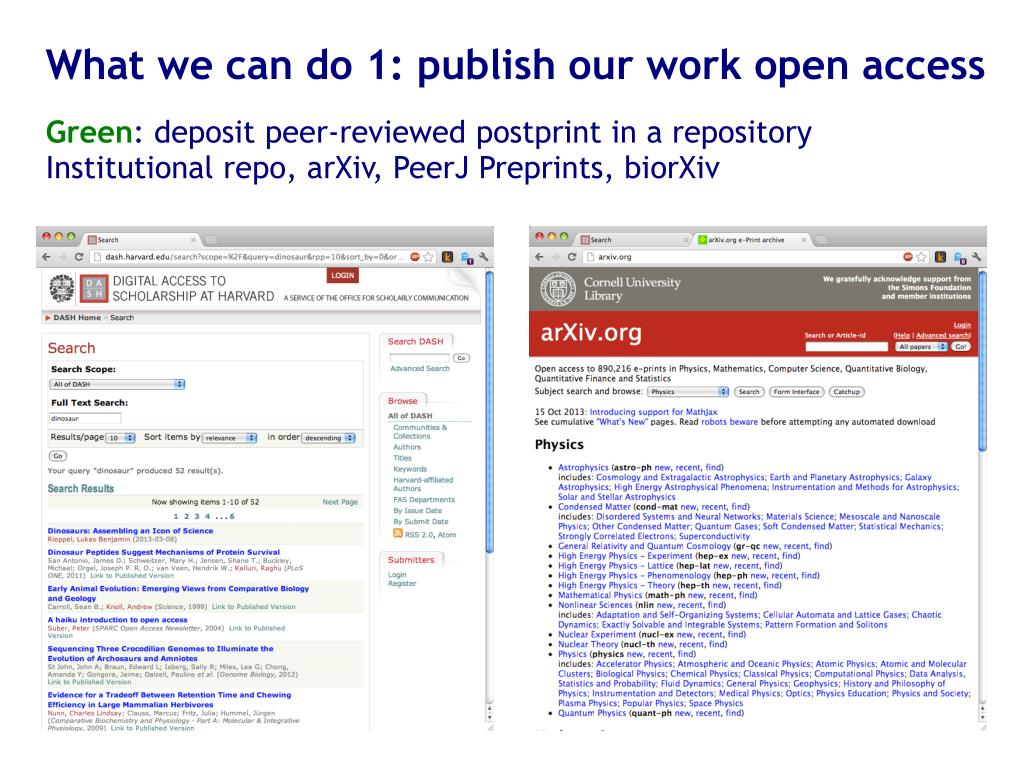Open the robots beware link
The height and width of the screenshot is (767, 1023).
pos(729,422)
